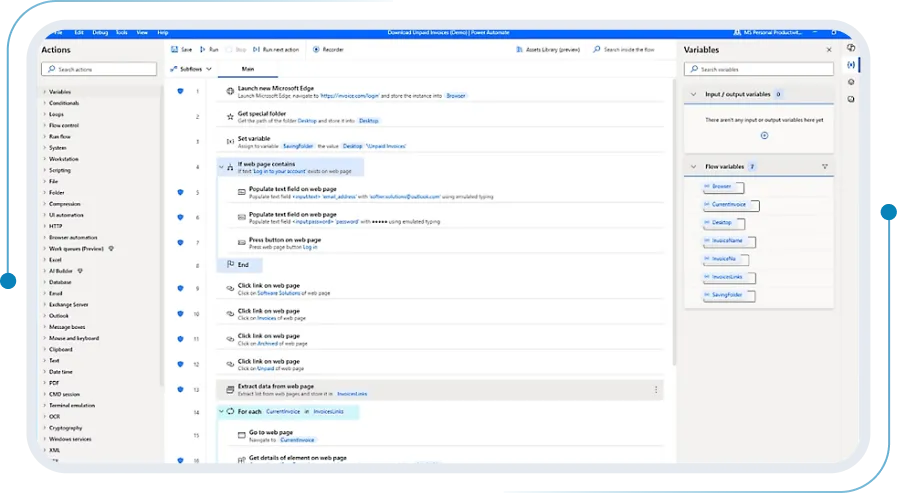Collapse the If web page contains block
The width and height of the screenshot is (897, 493).
pos(221,167)
